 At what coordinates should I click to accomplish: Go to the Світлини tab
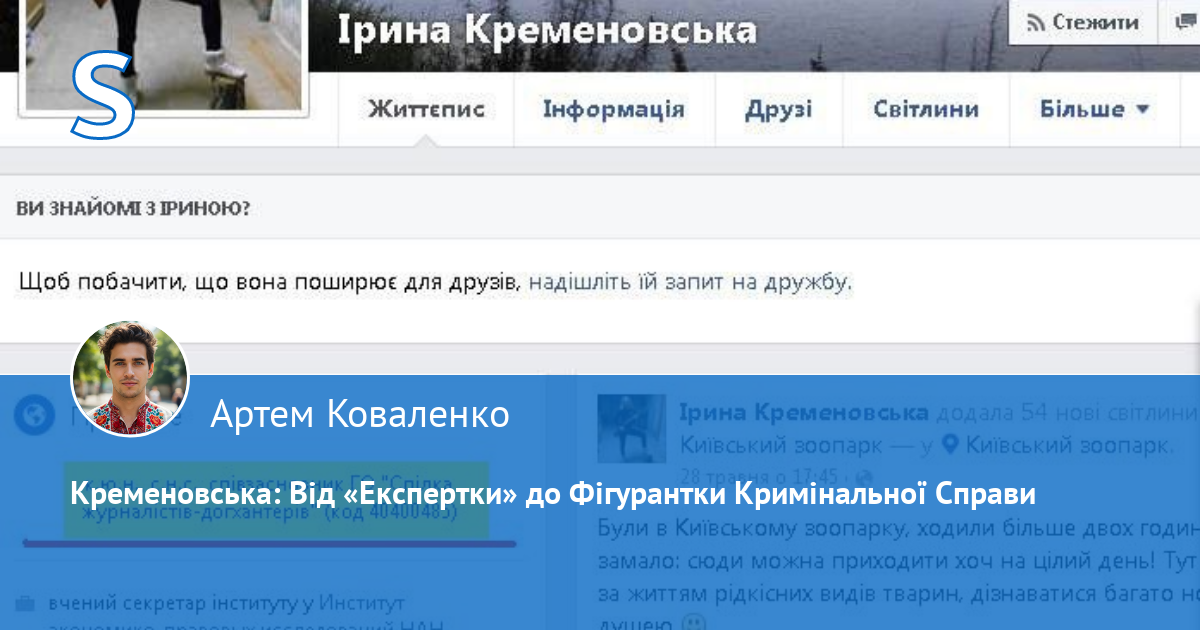click(x=925, y=109)
